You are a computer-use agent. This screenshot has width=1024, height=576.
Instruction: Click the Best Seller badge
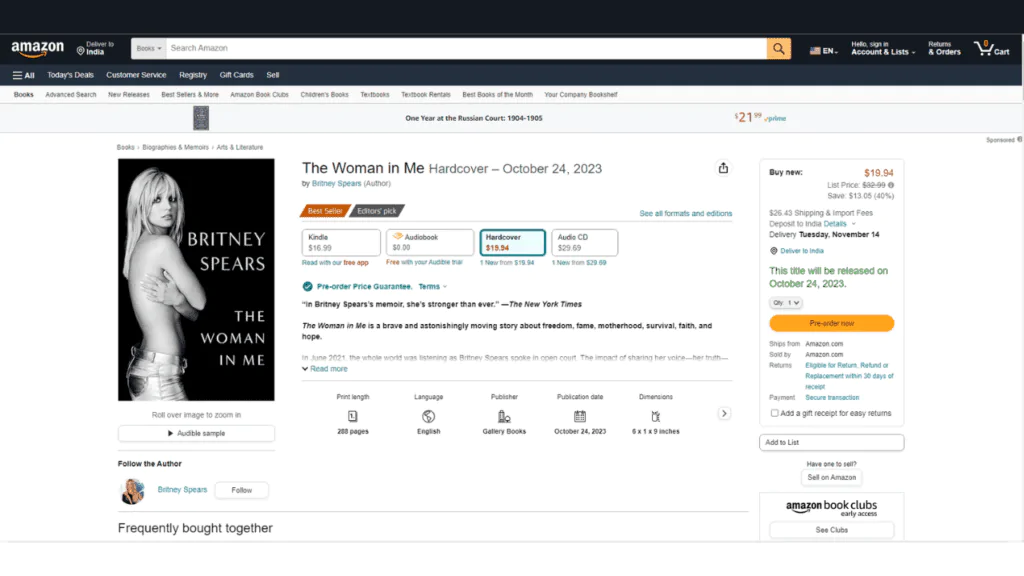click(x=325, y=211)
